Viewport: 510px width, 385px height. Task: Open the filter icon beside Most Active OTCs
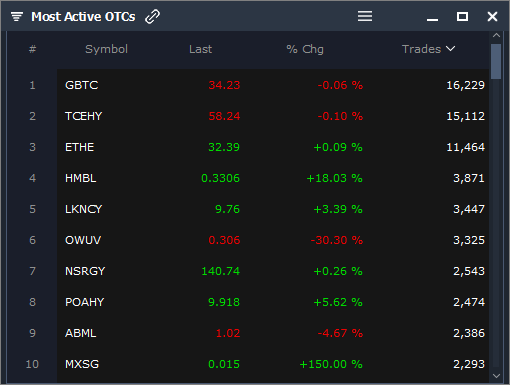coord(17,16)
